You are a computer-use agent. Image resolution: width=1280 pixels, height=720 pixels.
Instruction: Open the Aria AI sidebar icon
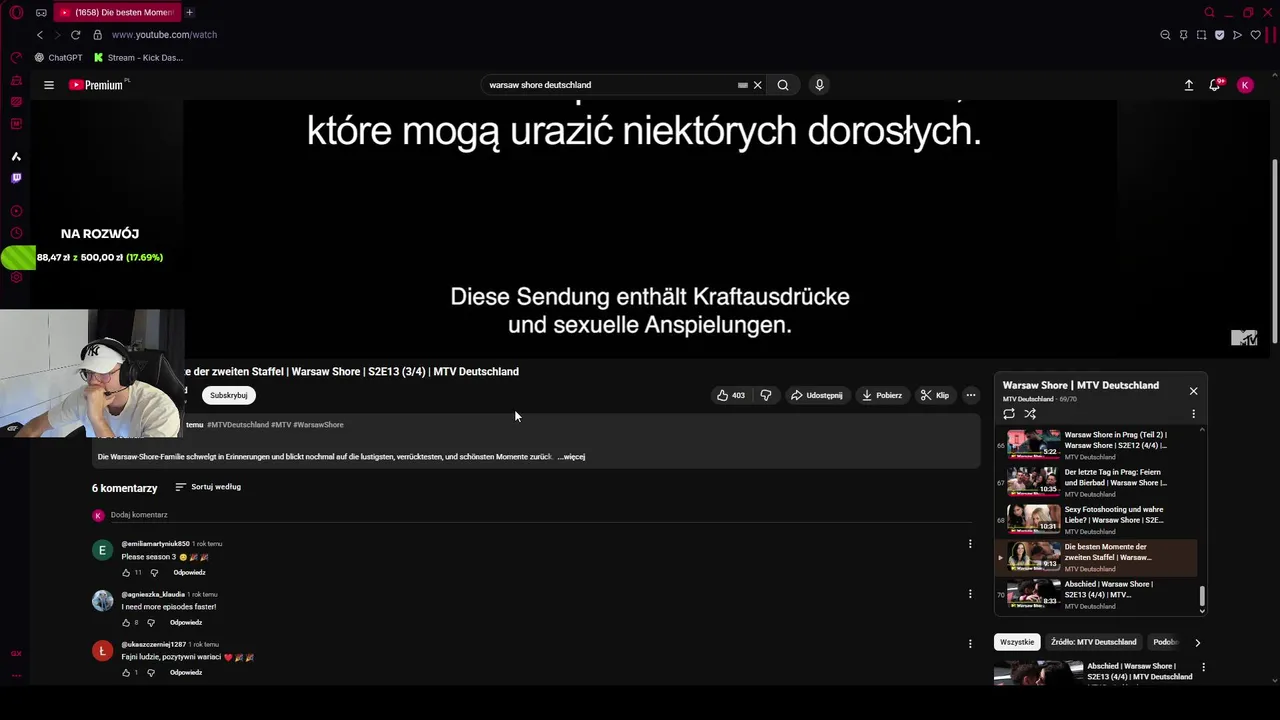pyautogui.click(x=16, y=156)
